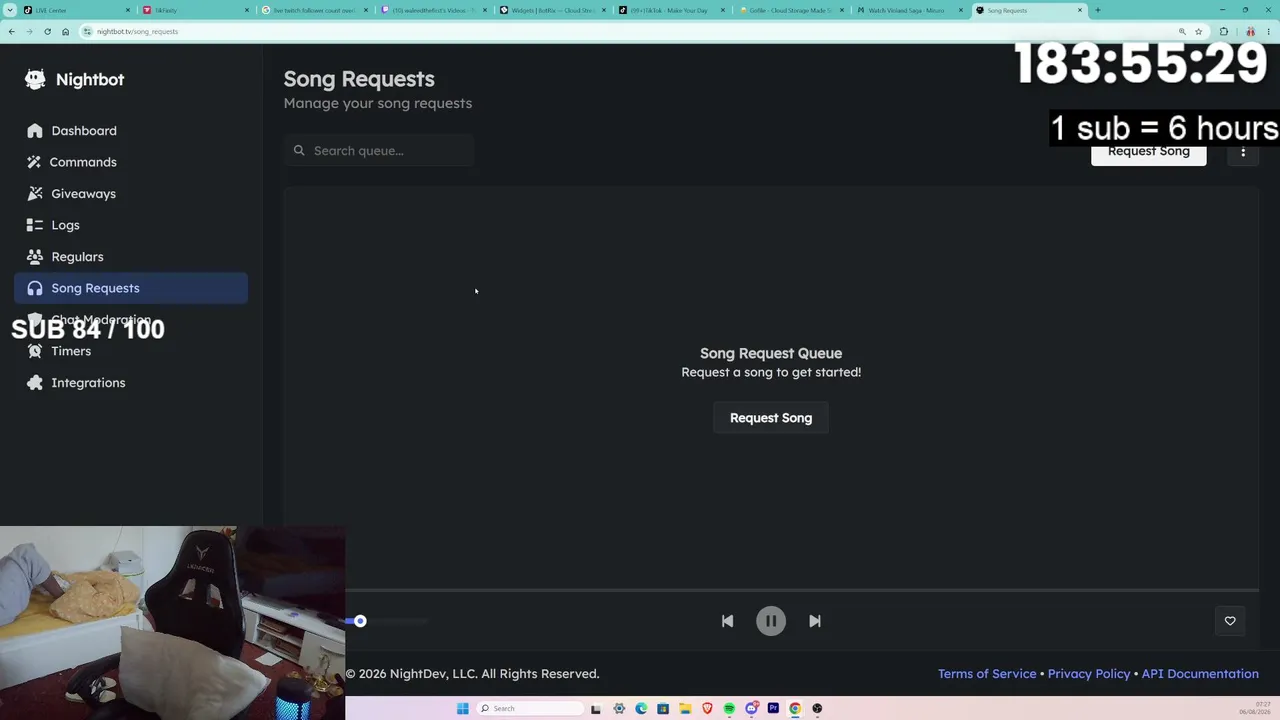Screen dimensions: 1280x720
Task: Pause the song playback
Action: click(x=771, y=621)
